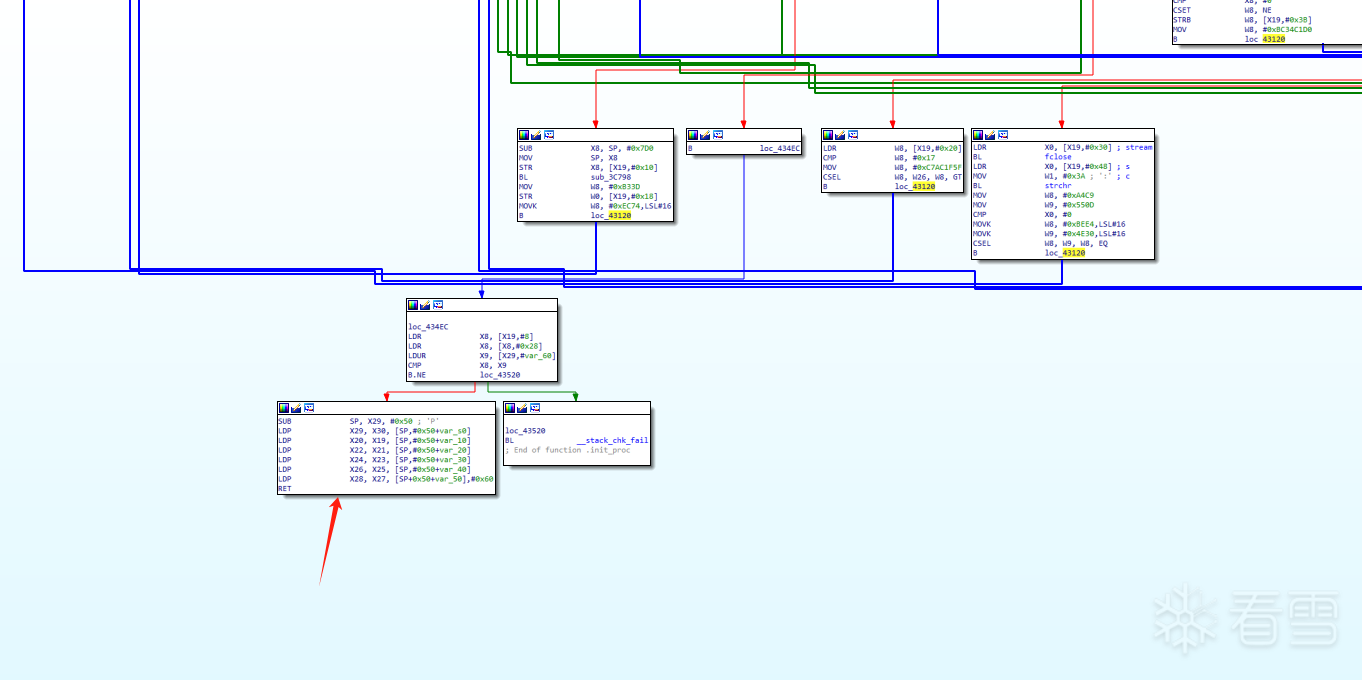
Task: Select the 'BL sub_3C798' instruction
Action: [573, 177]
